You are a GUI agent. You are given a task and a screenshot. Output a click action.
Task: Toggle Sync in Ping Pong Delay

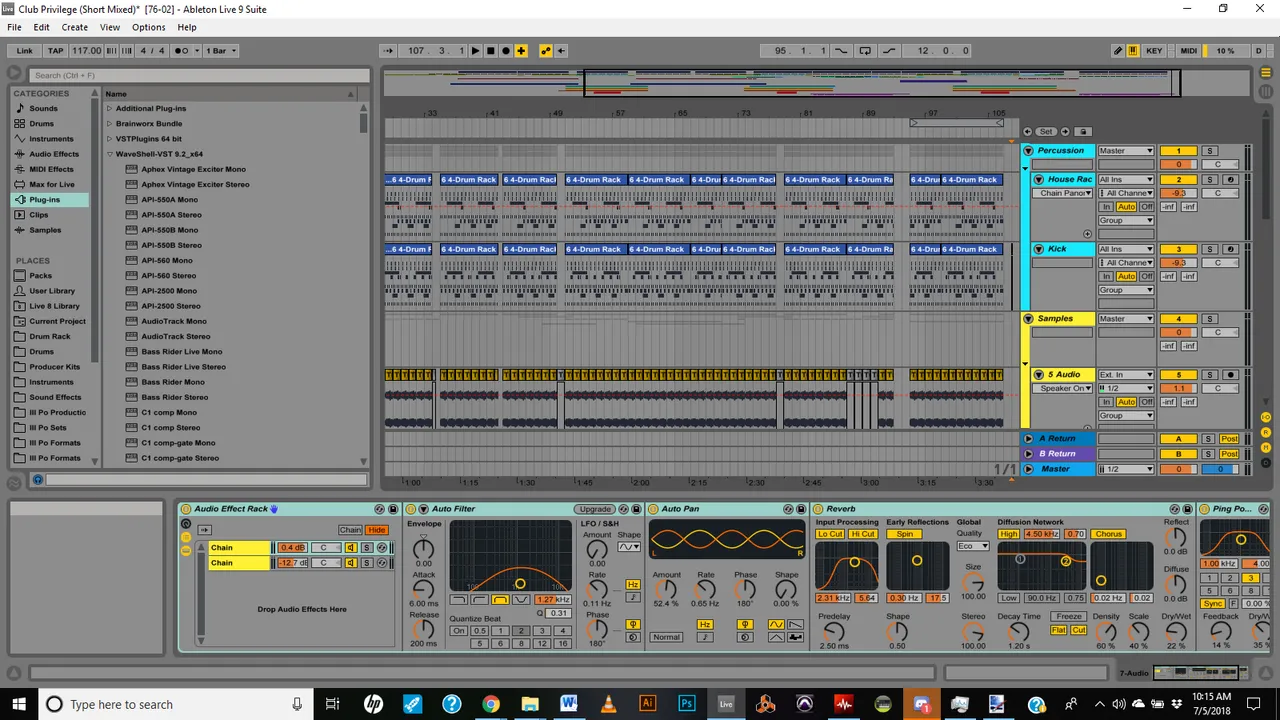point(1212,604)
